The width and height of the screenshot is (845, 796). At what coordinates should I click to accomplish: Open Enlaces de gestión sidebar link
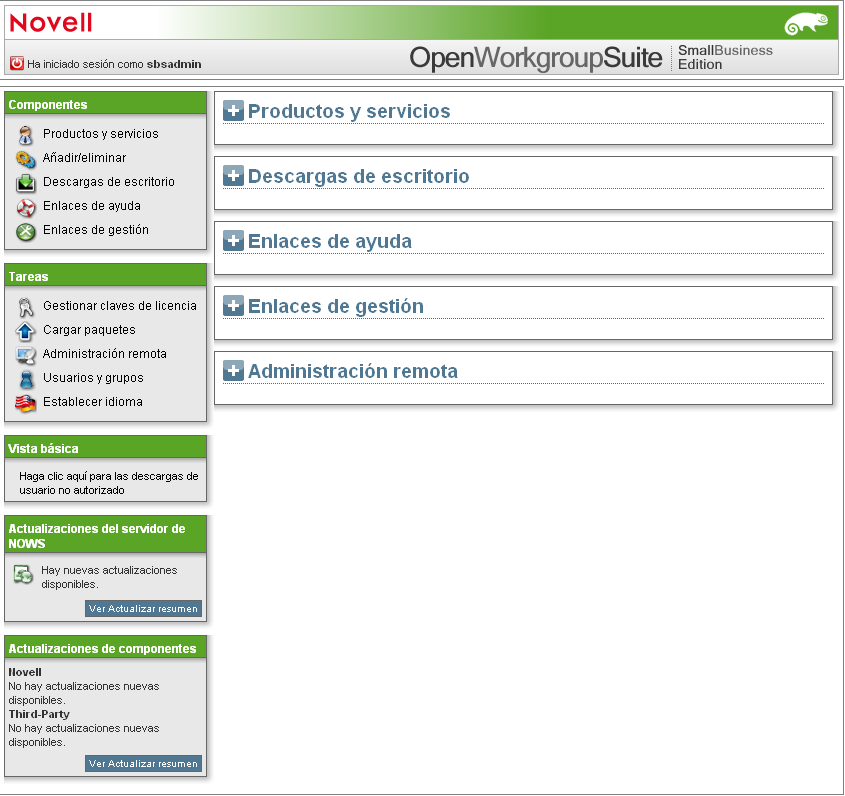point(96,230)
